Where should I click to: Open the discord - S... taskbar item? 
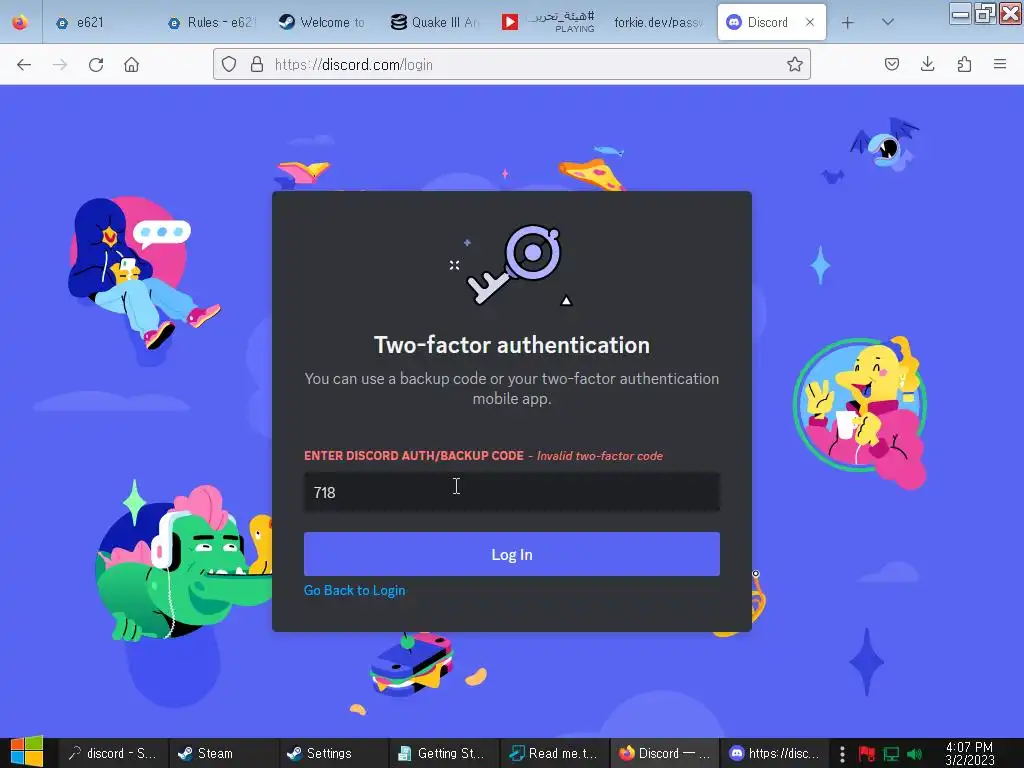[113, 753]
